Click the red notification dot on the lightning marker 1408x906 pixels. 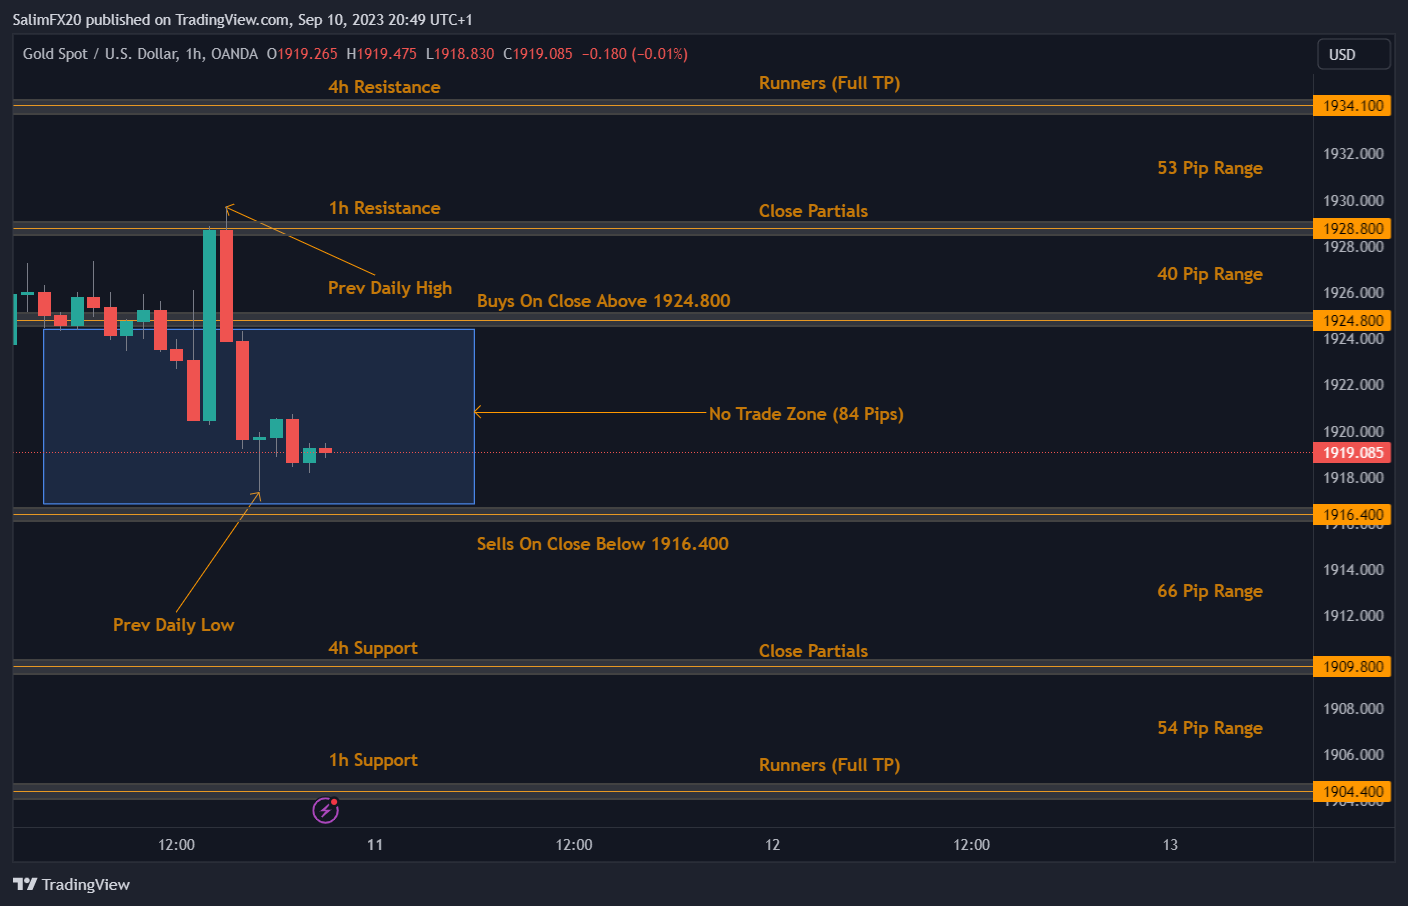(334, 802)
